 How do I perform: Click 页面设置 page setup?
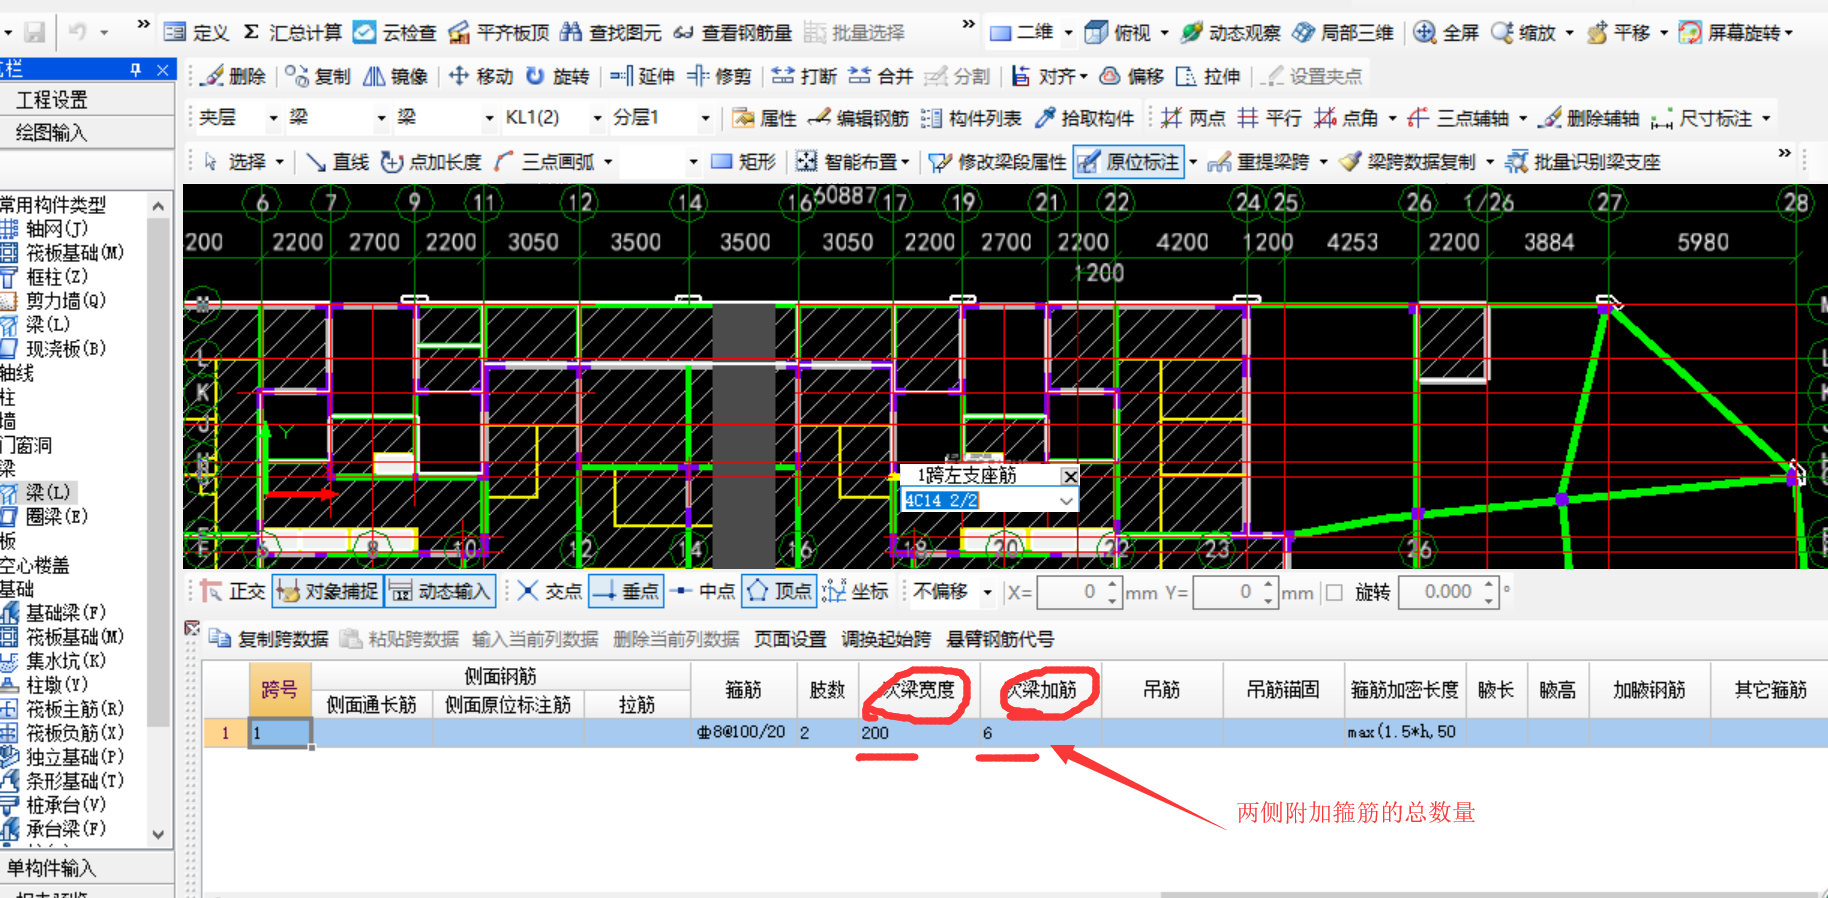coord(790,639)
